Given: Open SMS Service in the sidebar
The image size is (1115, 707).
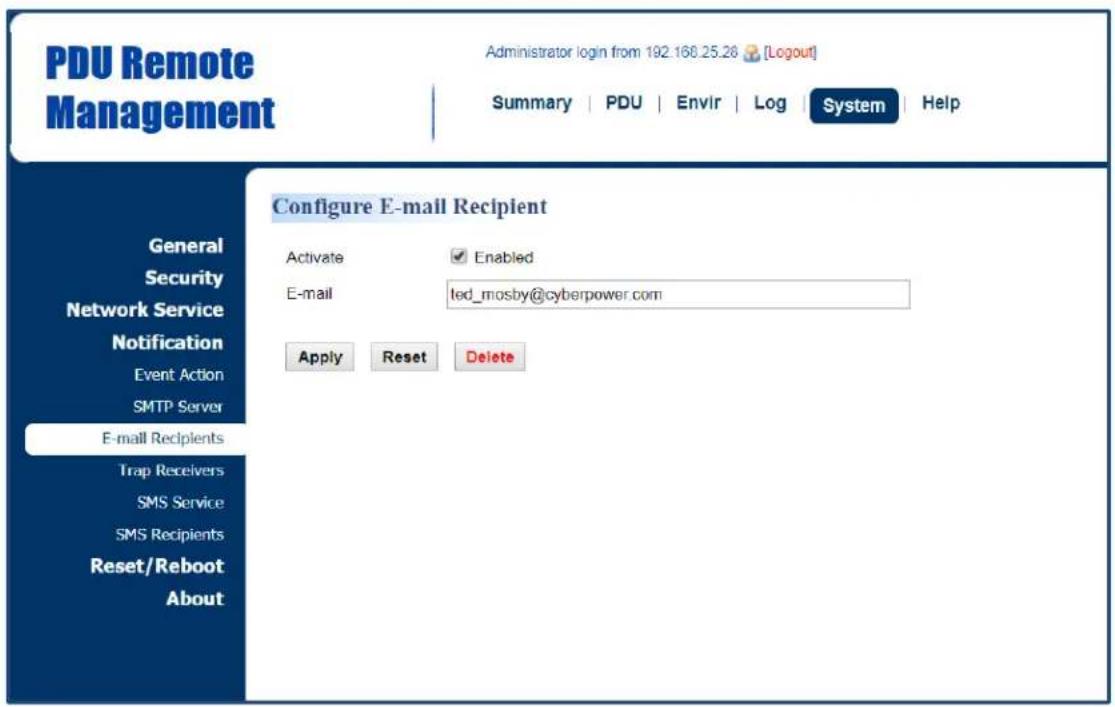Looking at the screenshot, I should (x=181, y=503).
